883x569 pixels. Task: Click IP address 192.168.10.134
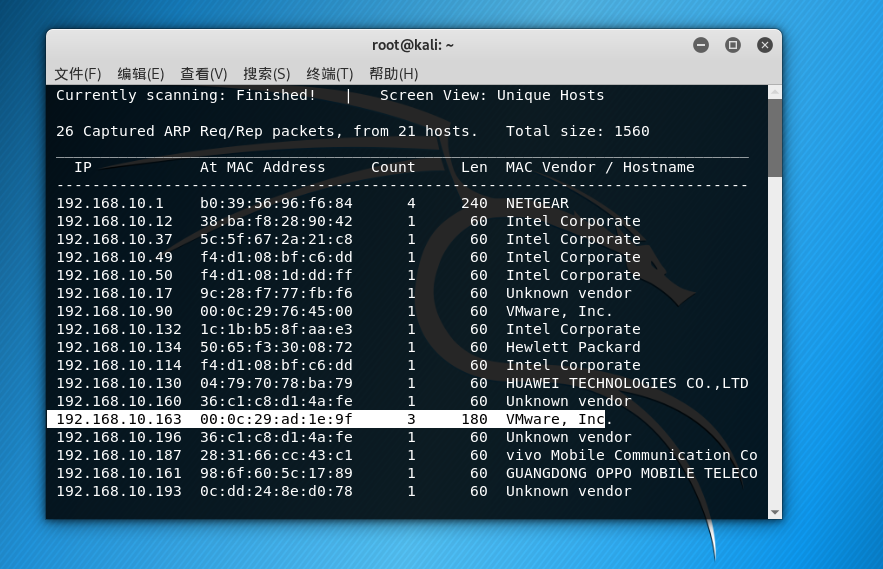[x=119, y=348]
